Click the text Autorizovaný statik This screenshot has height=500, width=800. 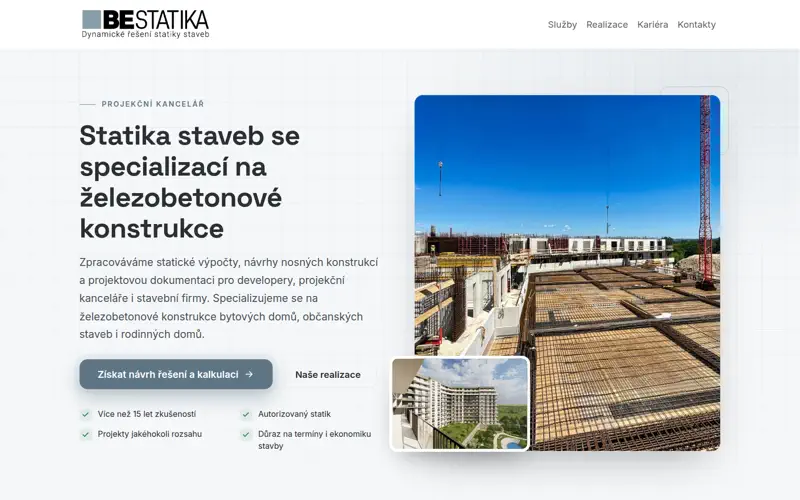click(x=294, y=414)
